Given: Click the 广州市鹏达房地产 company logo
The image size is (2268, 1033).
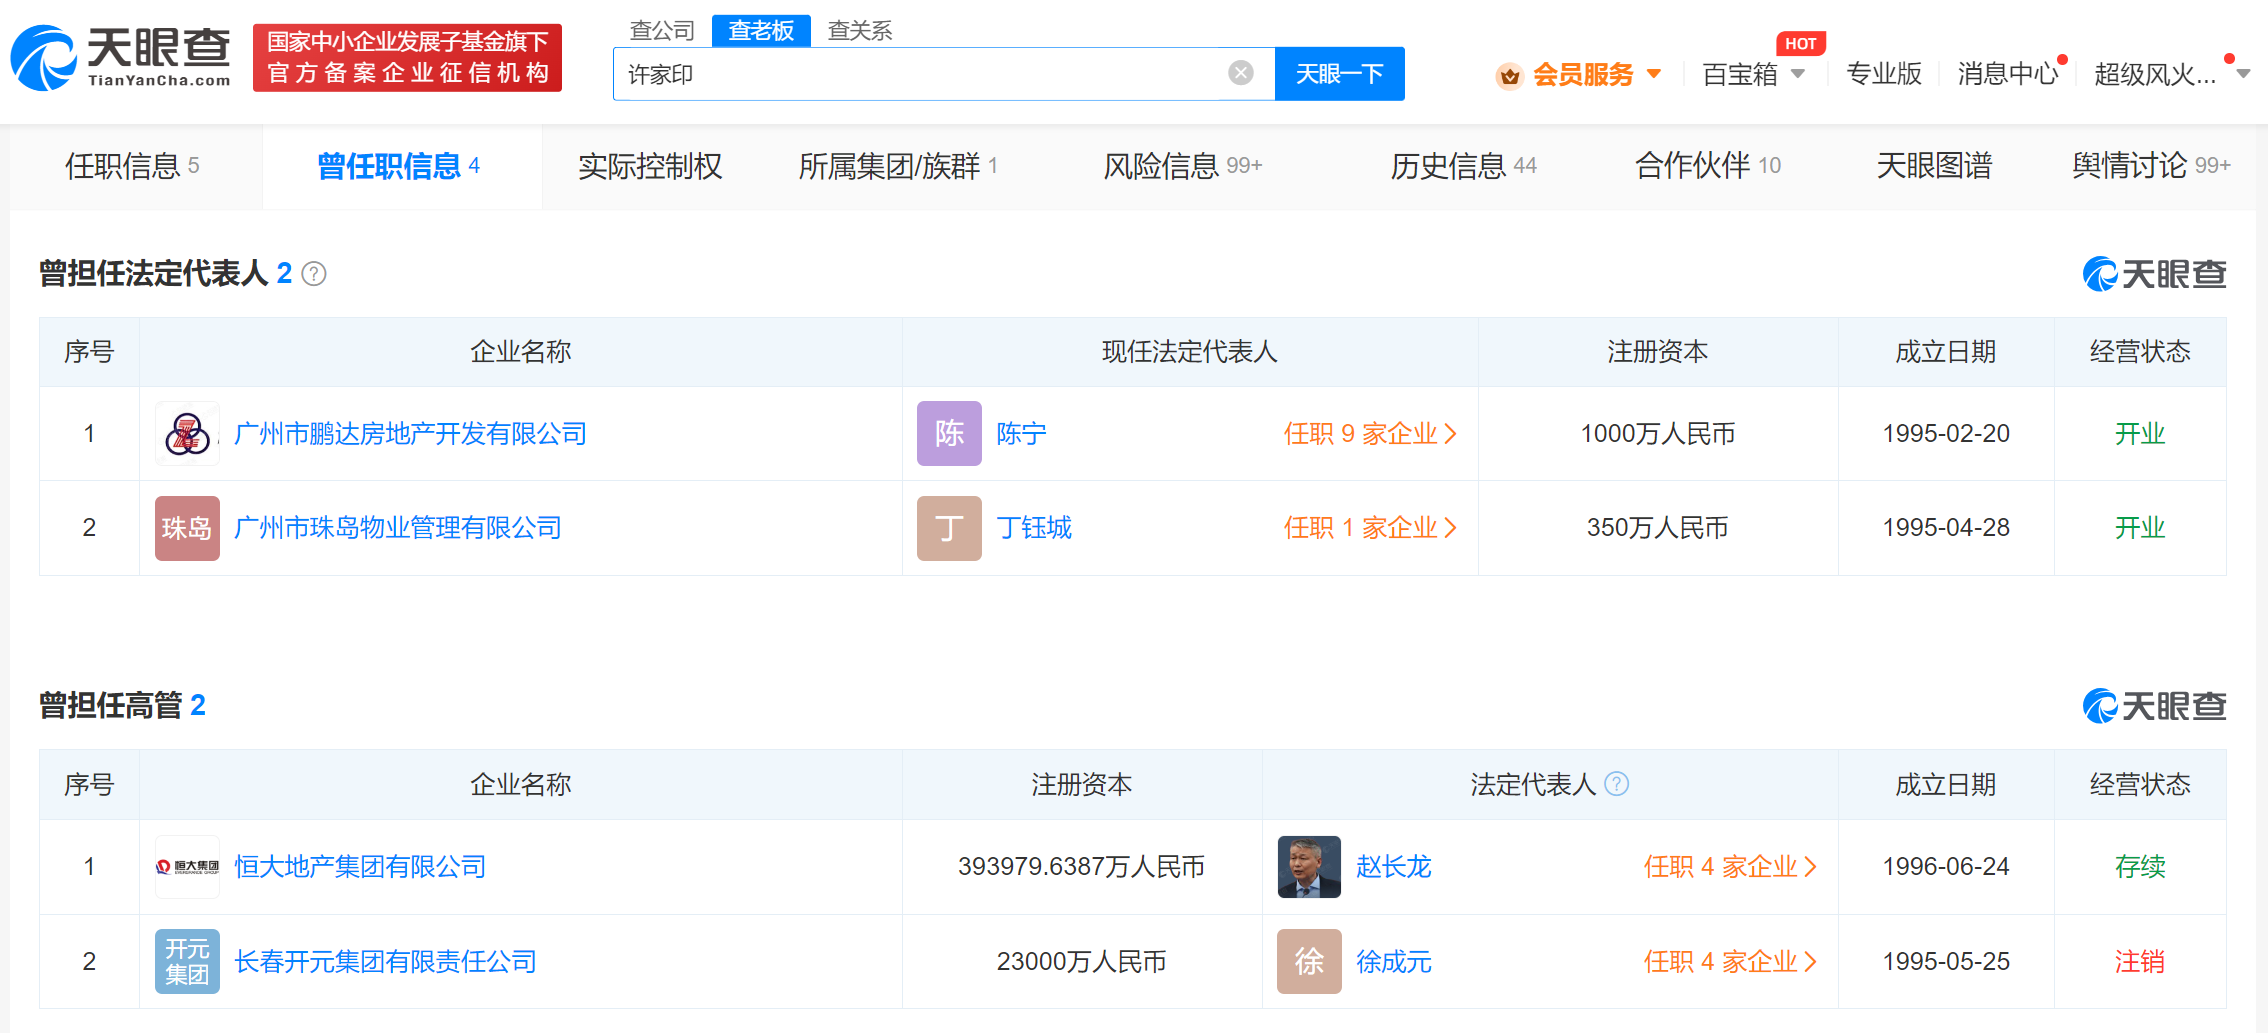Looking at the screenshot, I should coord(187,434).
